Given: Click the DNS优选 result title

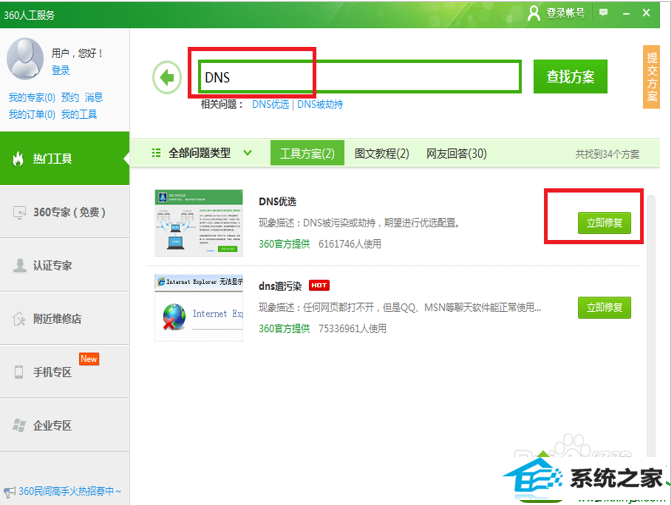Looking at the screenshot, I should tap(277, 202).
